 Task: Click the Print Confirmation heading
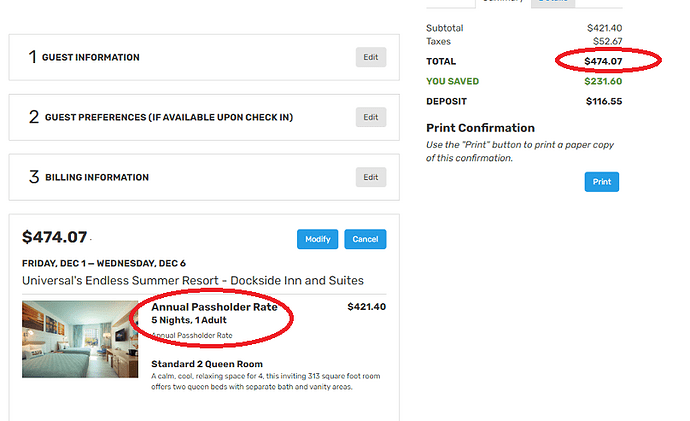click(x=480, y=128)
